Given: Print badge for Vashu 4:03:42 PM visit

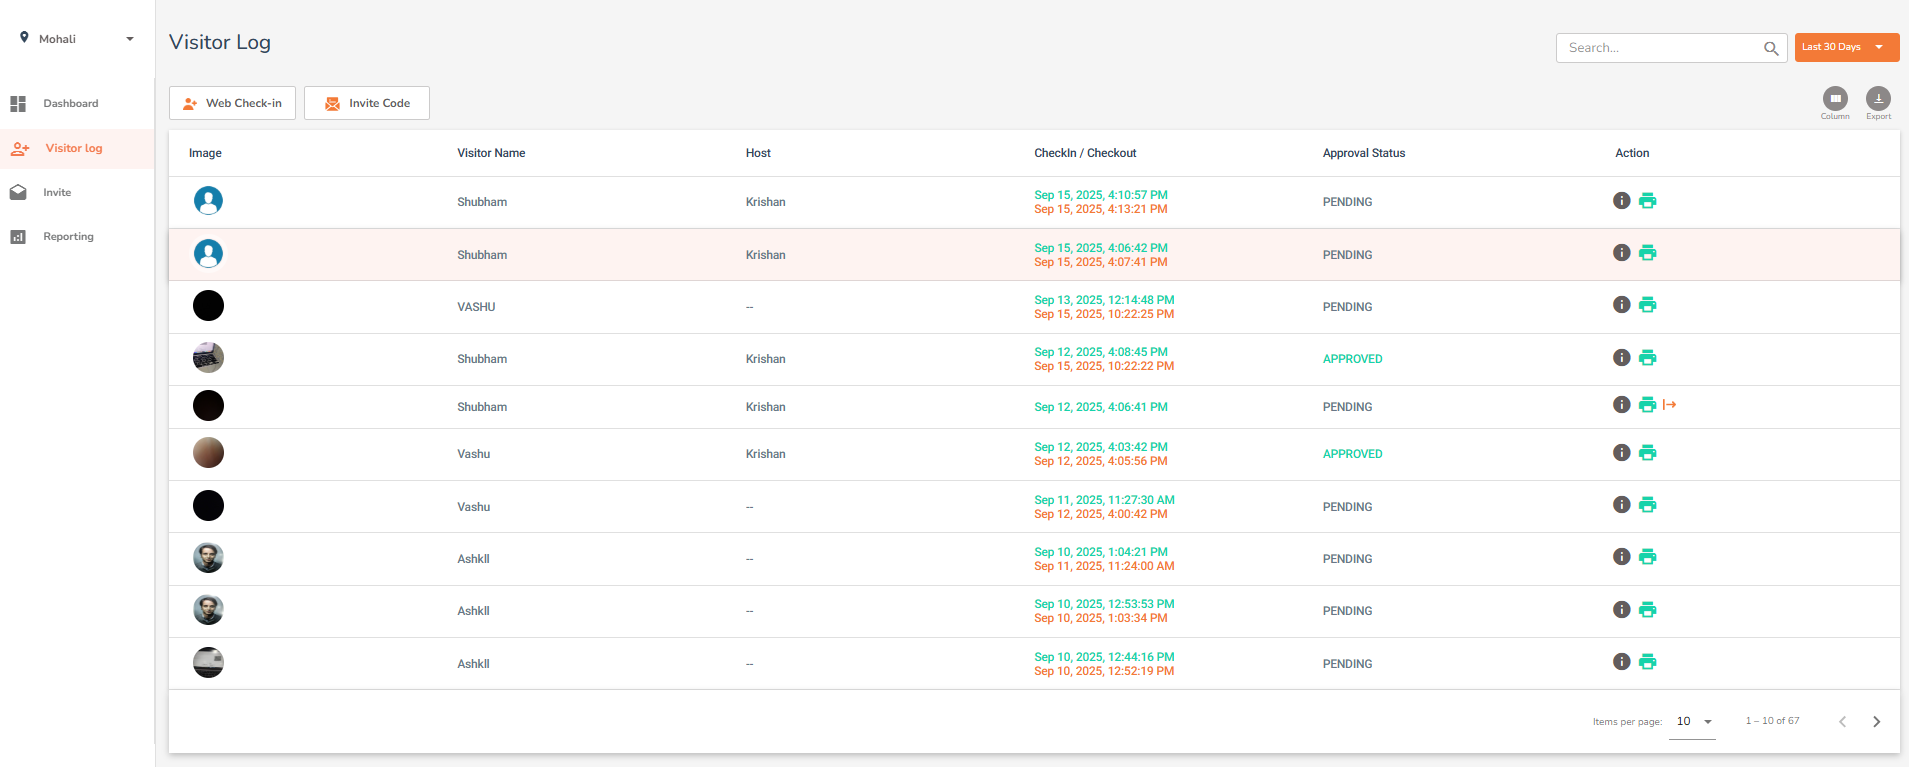Looking at the screenshot, I should [x=1648, y=453].
